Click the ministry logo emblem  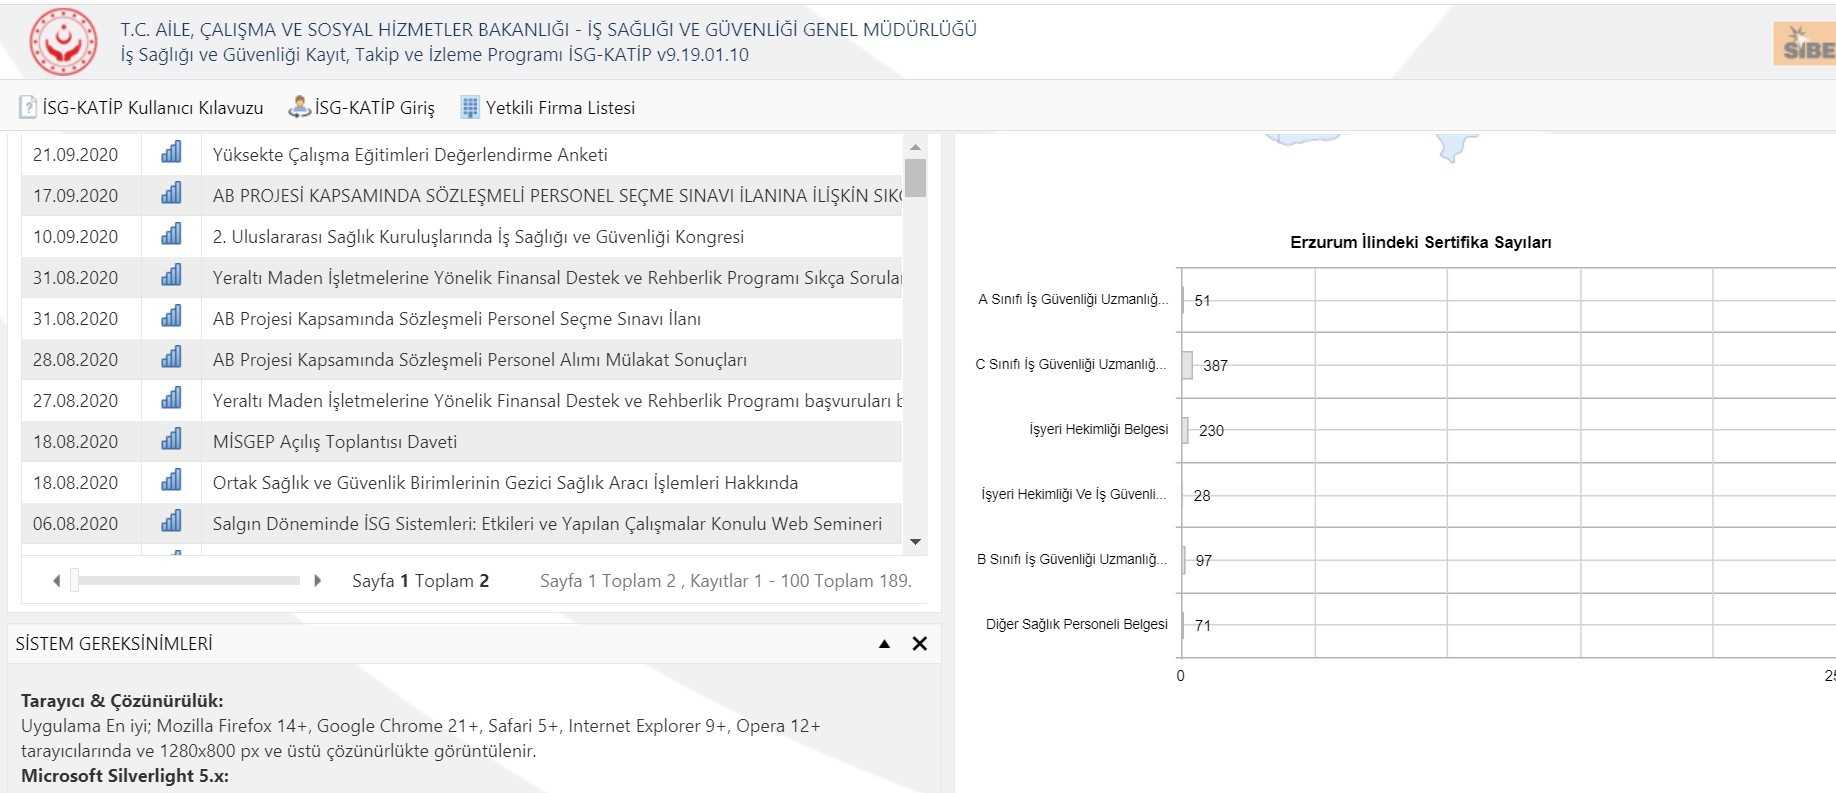click(x=63, y=42)
